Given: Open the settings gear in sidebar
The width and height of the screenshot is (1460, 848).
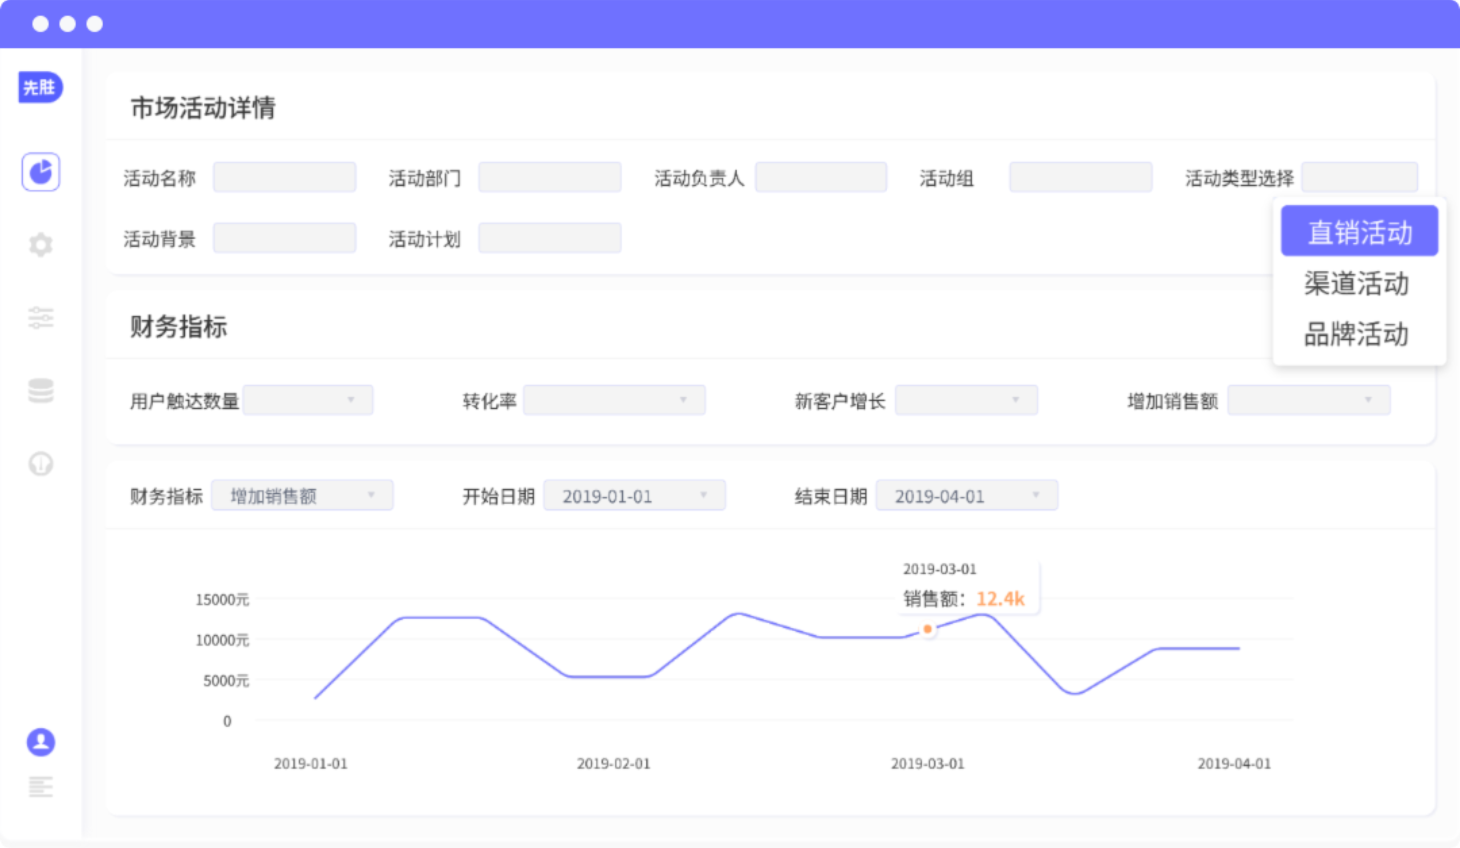Looking at the screenshot, I should click(41, 245).
